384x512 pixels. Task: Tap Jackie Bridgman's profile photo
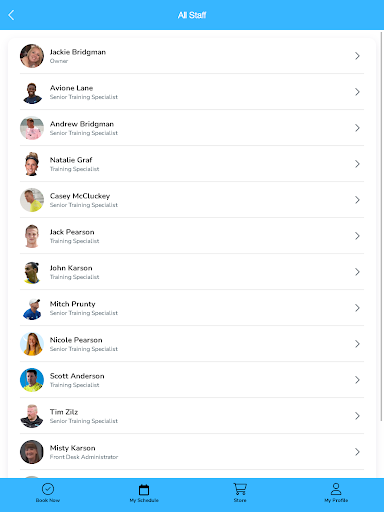coord(32,56)
